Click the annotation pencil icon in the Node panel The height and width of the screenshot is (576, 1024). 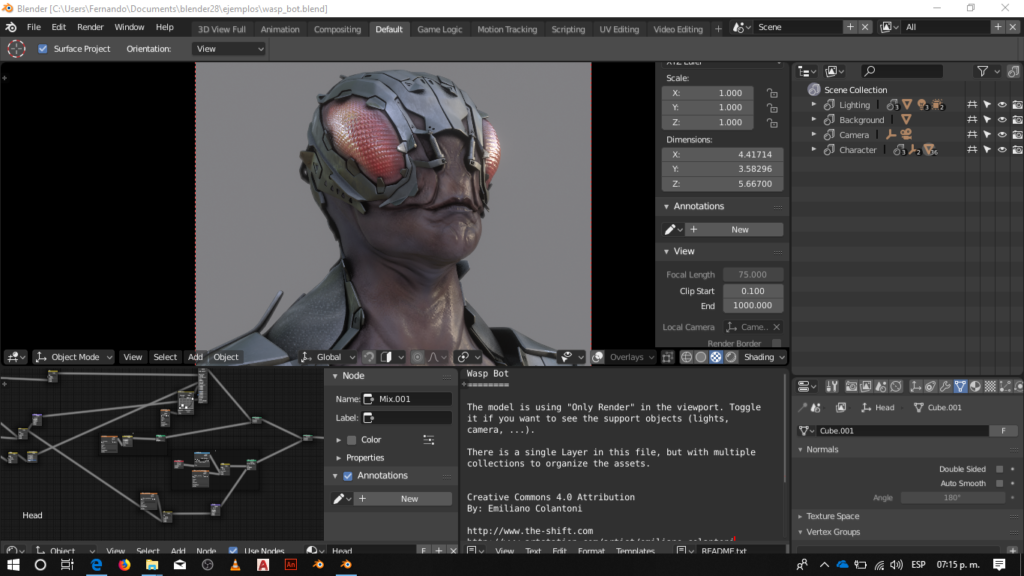338,498
